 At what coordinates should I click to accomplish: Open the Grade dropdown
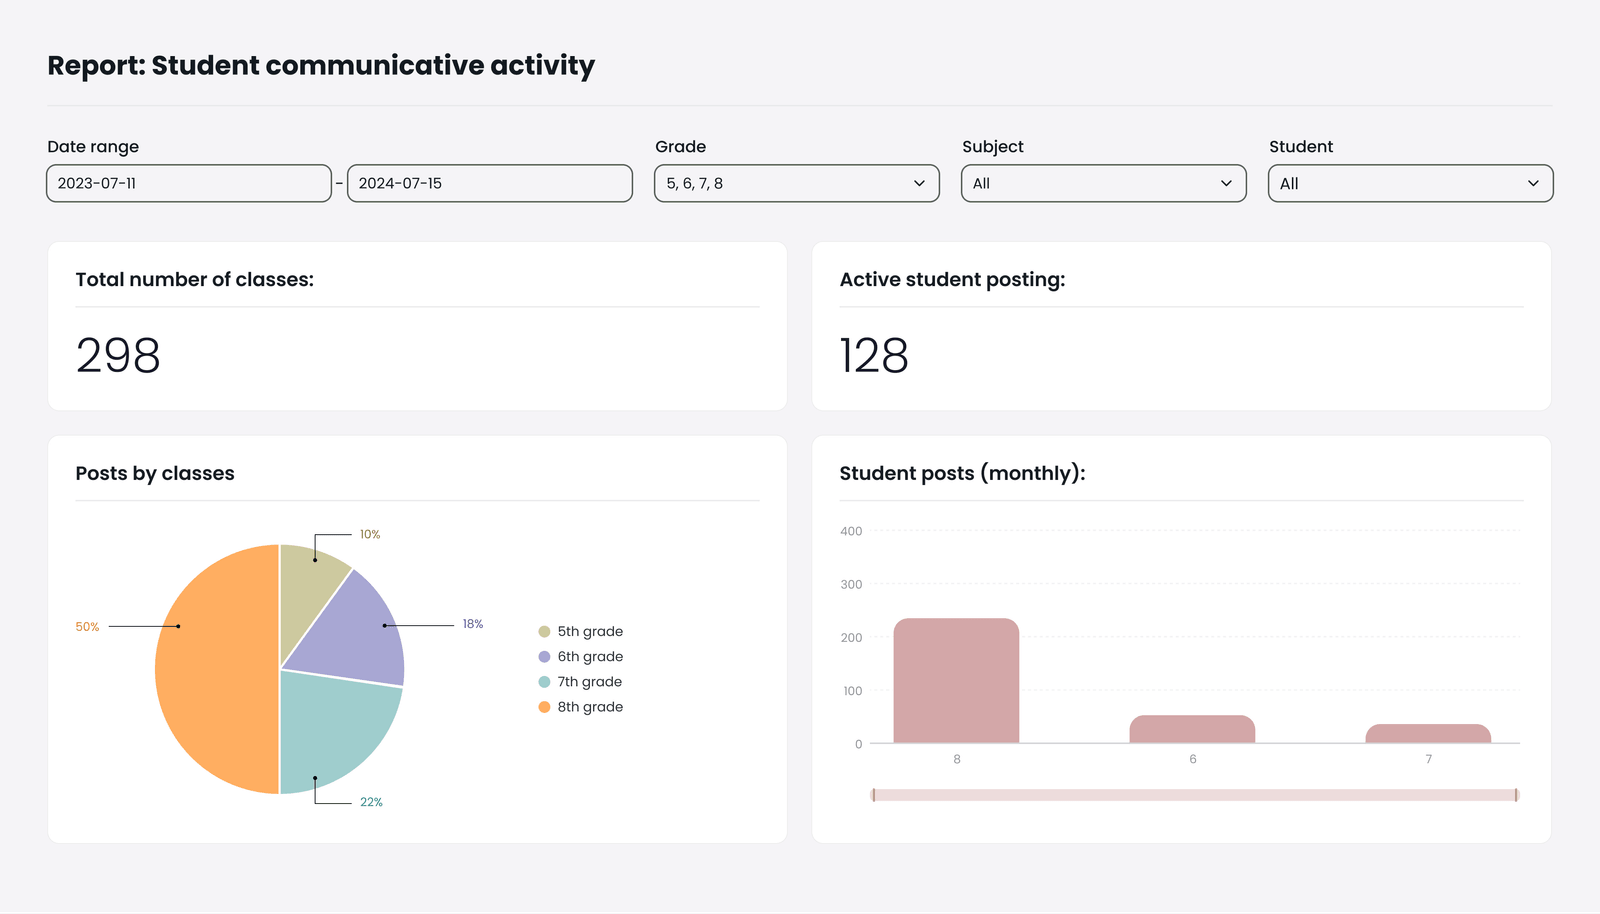click(x=796, y=183)
